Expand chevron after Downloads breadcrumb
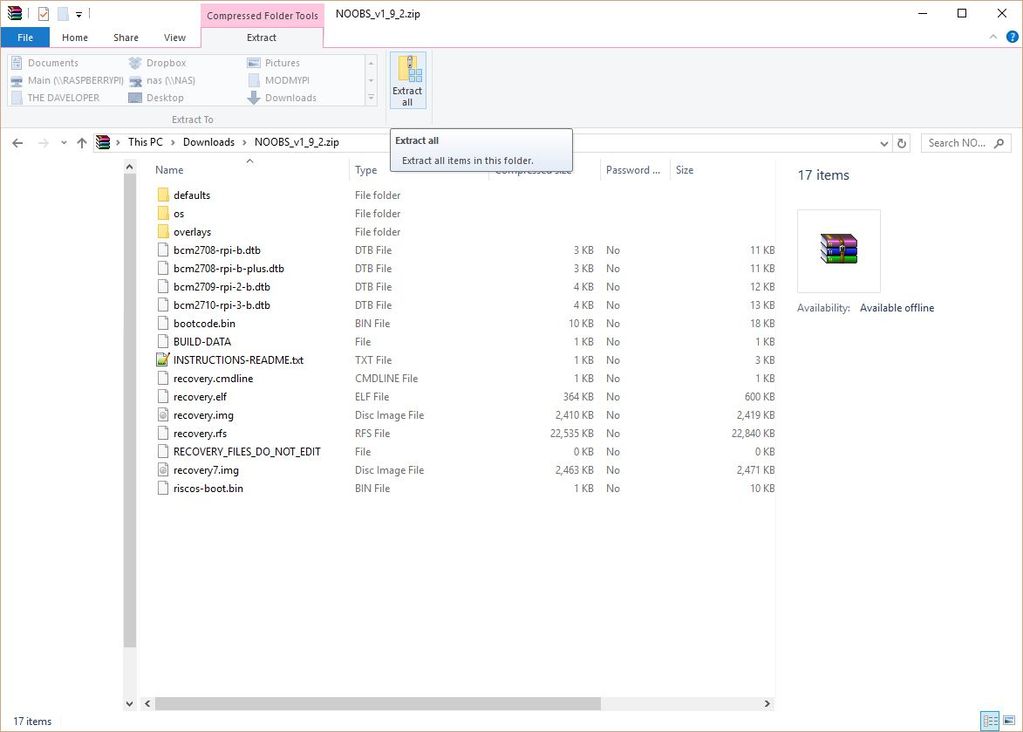1023x732 pixels. coord(245,142)
